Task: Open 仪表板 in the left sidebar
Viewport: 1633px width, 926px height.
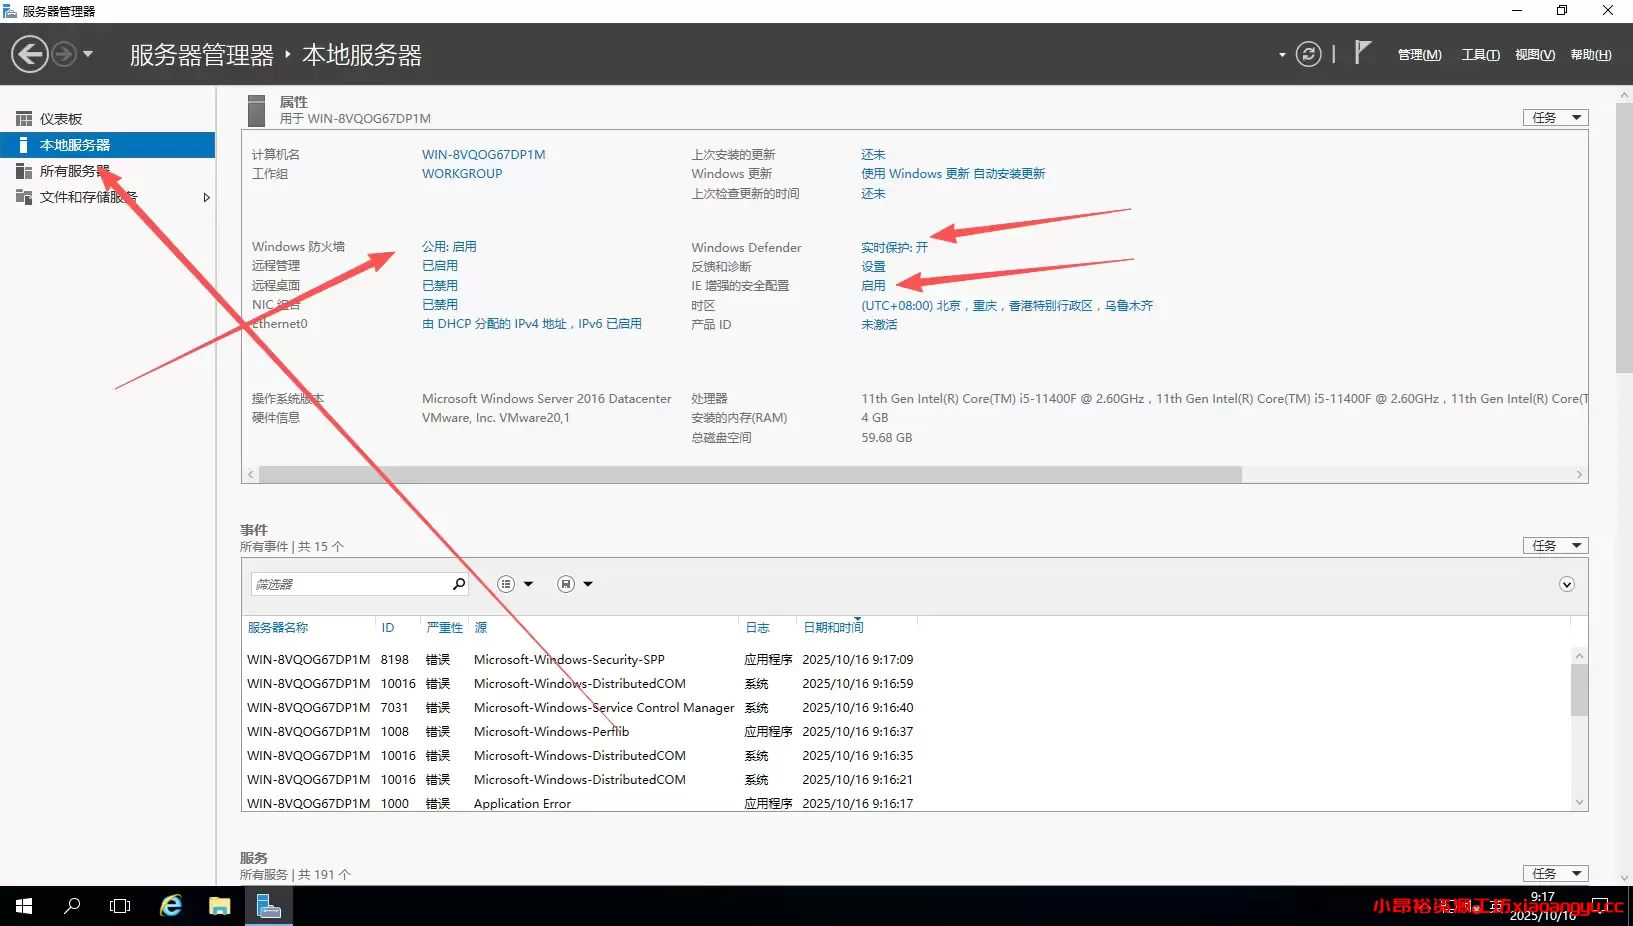Action: click(x=60, y=118)
